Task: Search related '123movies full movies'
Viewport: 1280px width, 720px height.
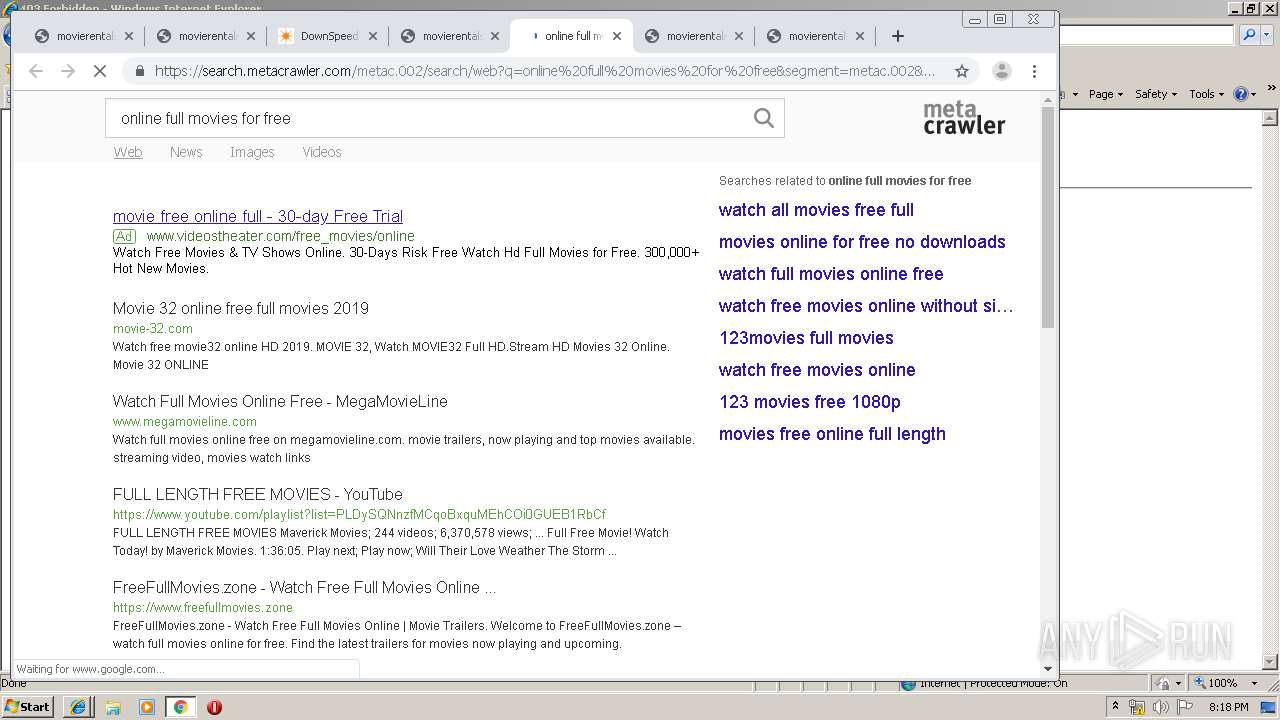Action: 806,338
